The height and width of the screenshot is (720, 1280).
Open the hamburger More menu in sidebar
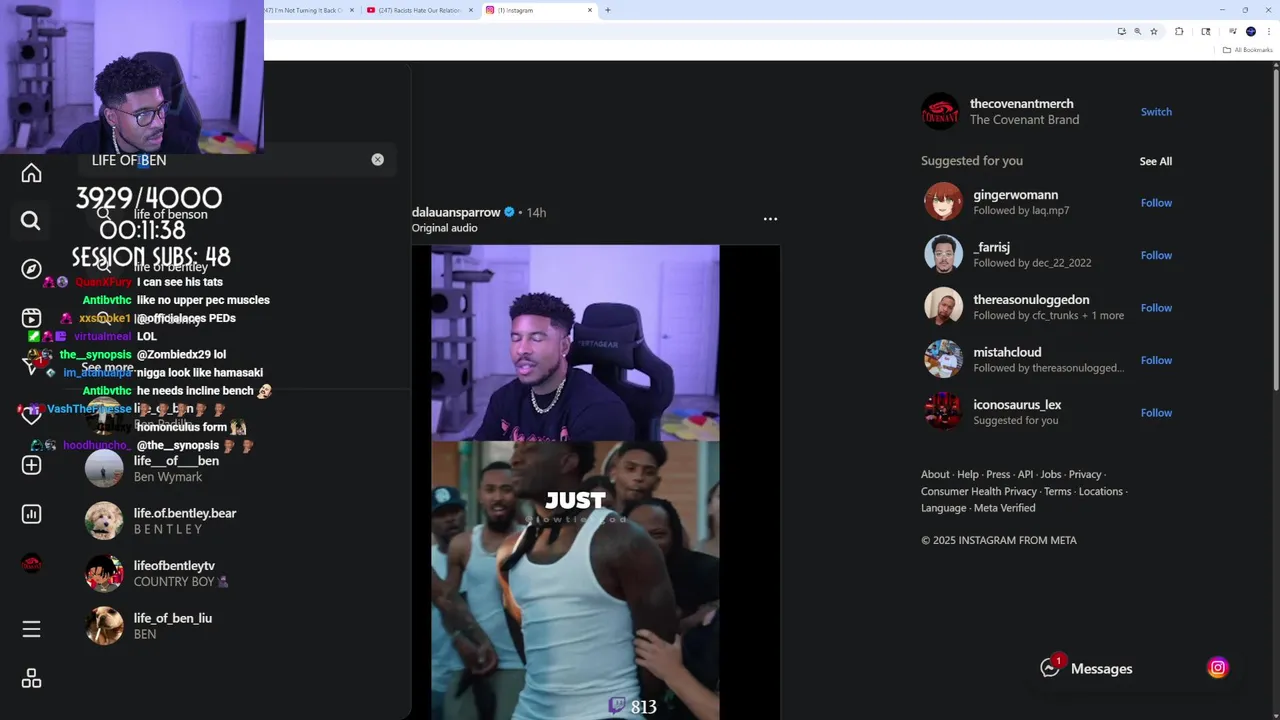pos(31,629)
